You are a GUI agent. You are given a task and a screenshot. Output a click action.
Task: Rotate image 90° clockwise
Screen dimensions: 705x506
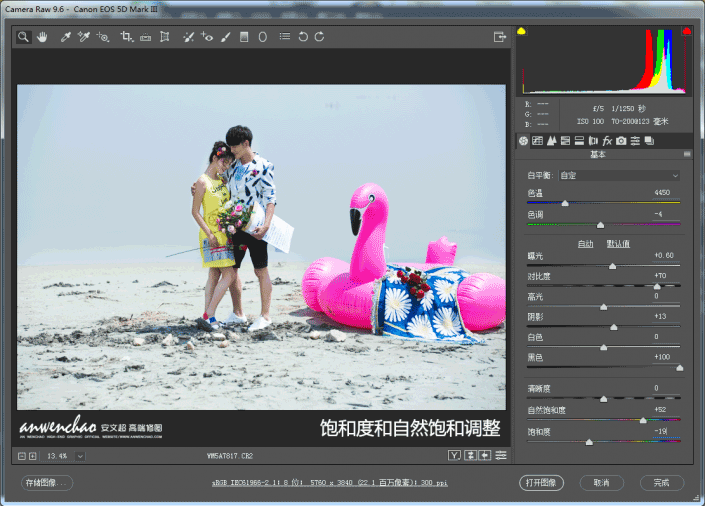pyautogui.click(x=319, y=37)
